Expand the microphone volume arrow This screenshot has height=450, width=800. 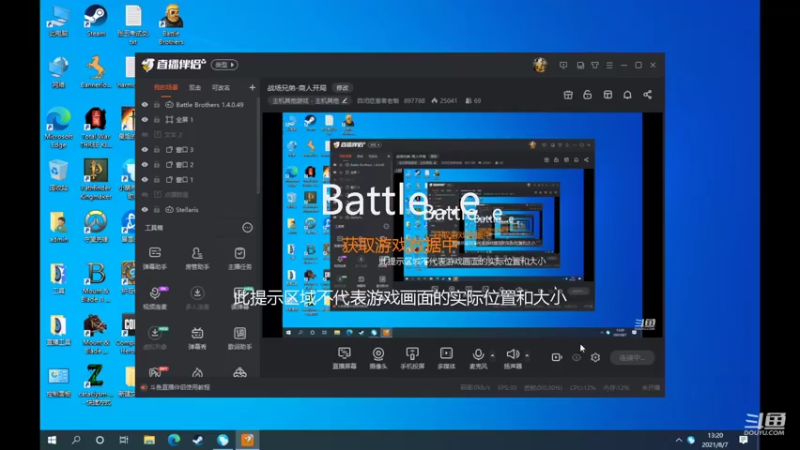492,355
